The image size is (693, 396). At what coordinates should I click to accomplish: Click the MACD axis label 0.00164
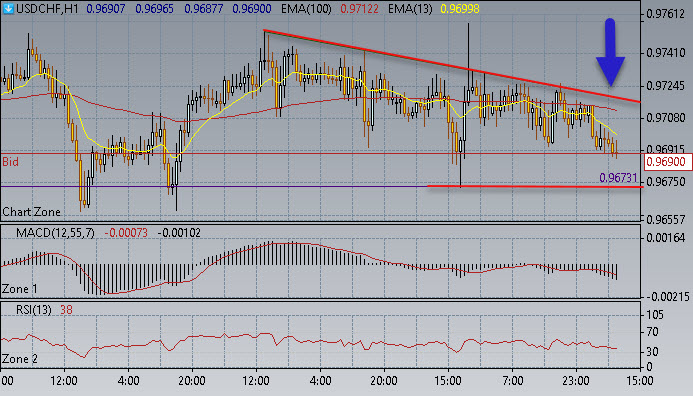665,238
